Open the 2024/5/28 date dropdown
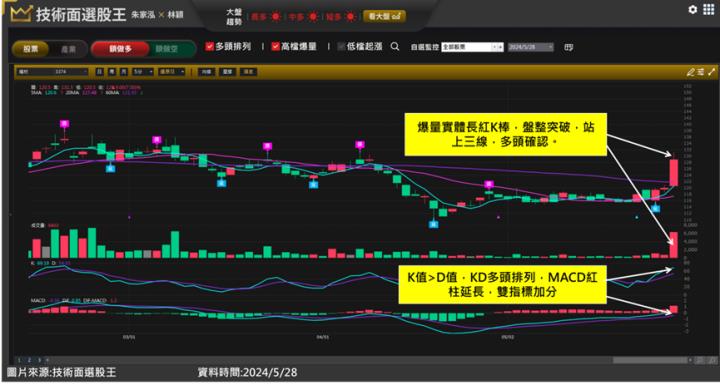Viewport: 720px width, 385px height. (x=531, y=47)
